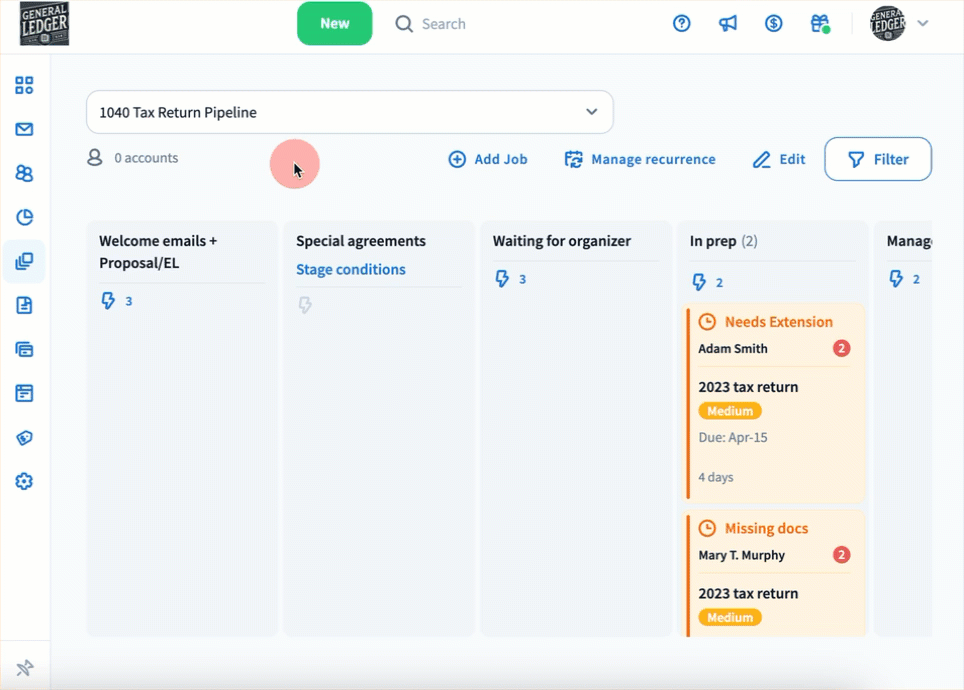Open Manage recurrence
The image size is (964, 690).
click(x=640, y=159)
